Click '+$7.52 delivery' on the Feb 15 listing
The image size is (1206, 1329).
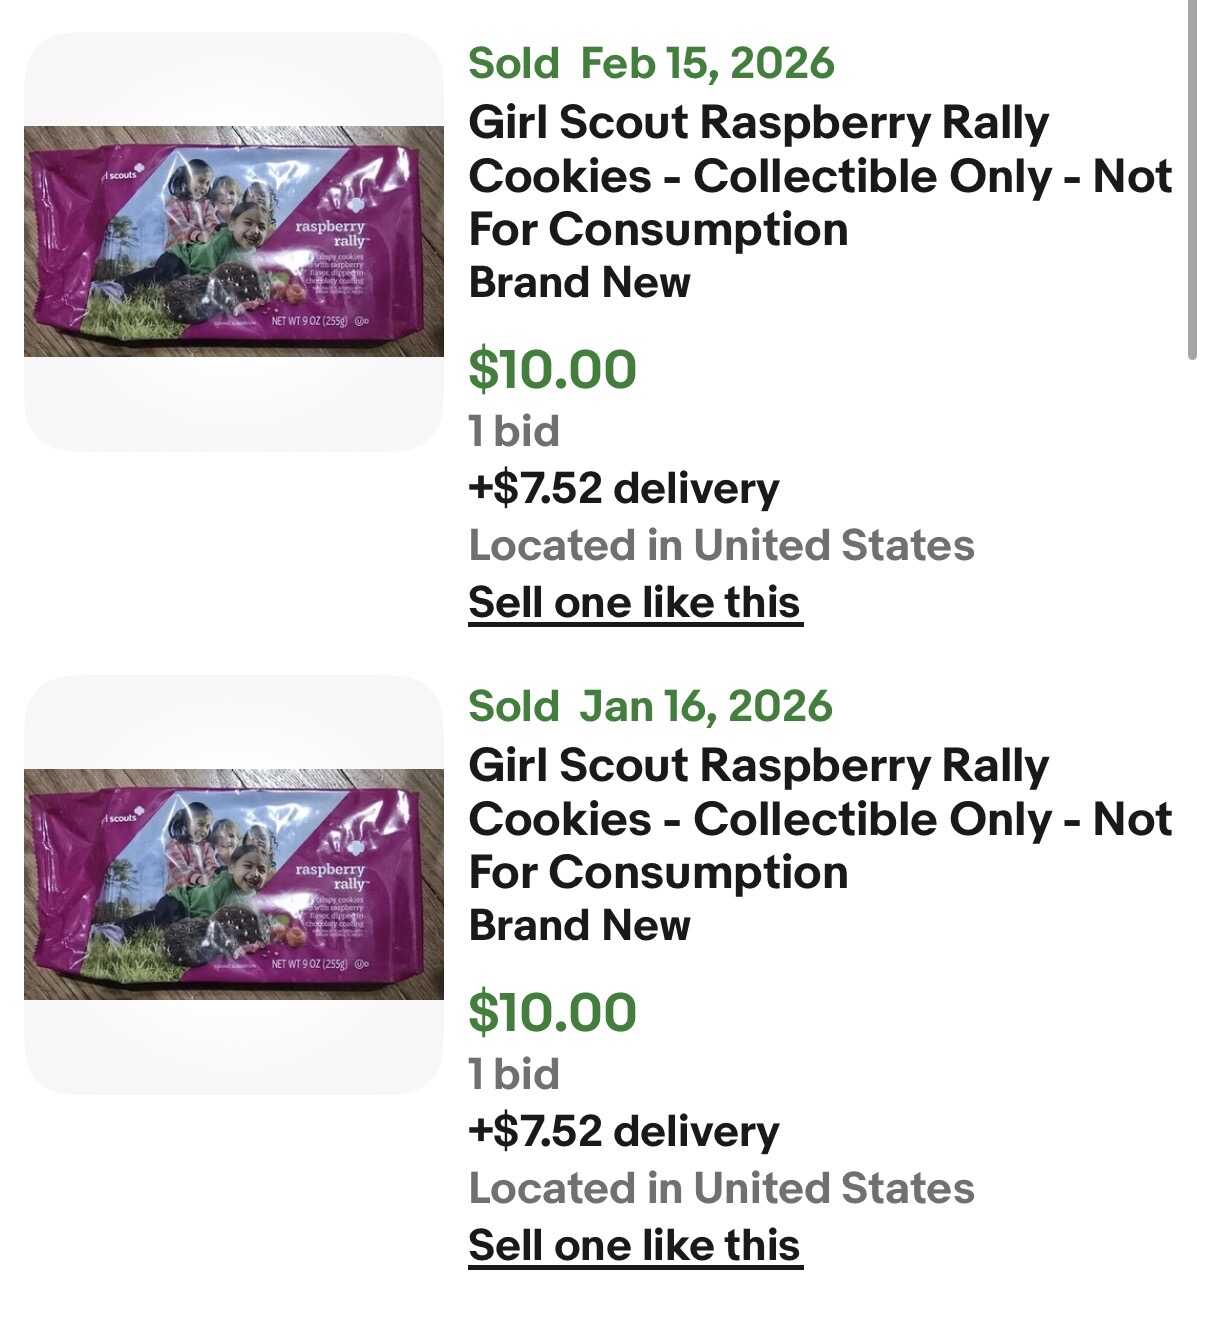(x=623, y=489)
